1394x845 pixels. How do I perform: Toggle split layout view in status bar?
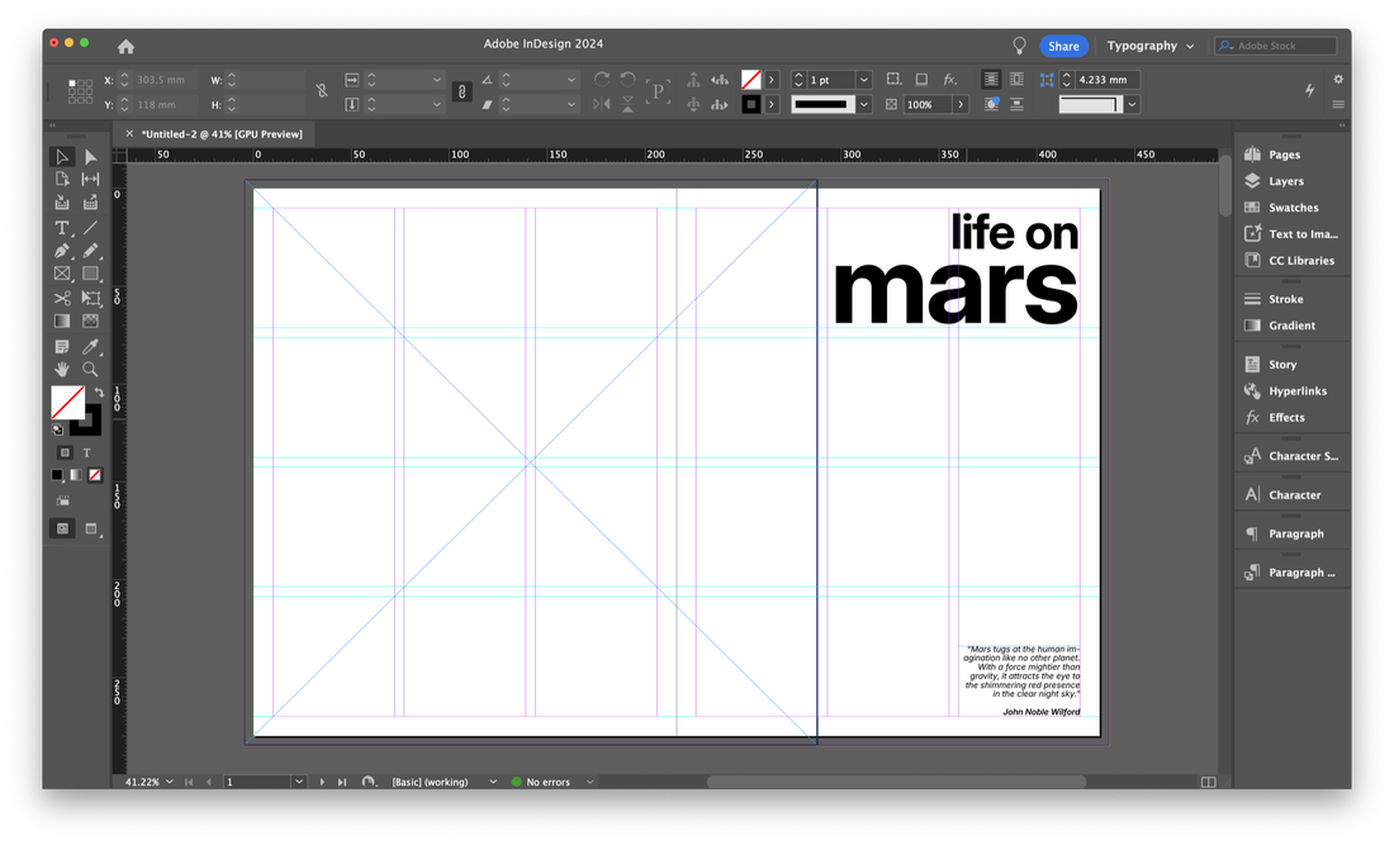pos(1208,782)
